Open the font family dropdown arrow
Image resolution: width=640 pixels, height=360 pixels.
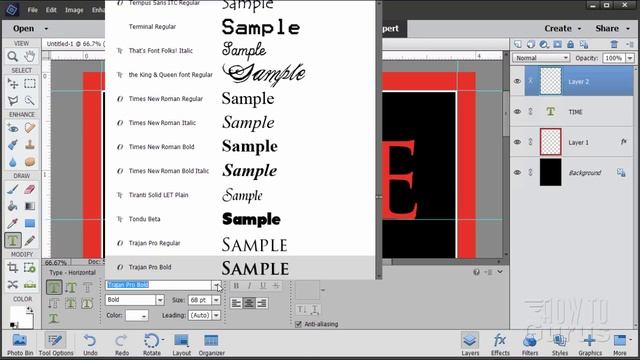point(216,285)
